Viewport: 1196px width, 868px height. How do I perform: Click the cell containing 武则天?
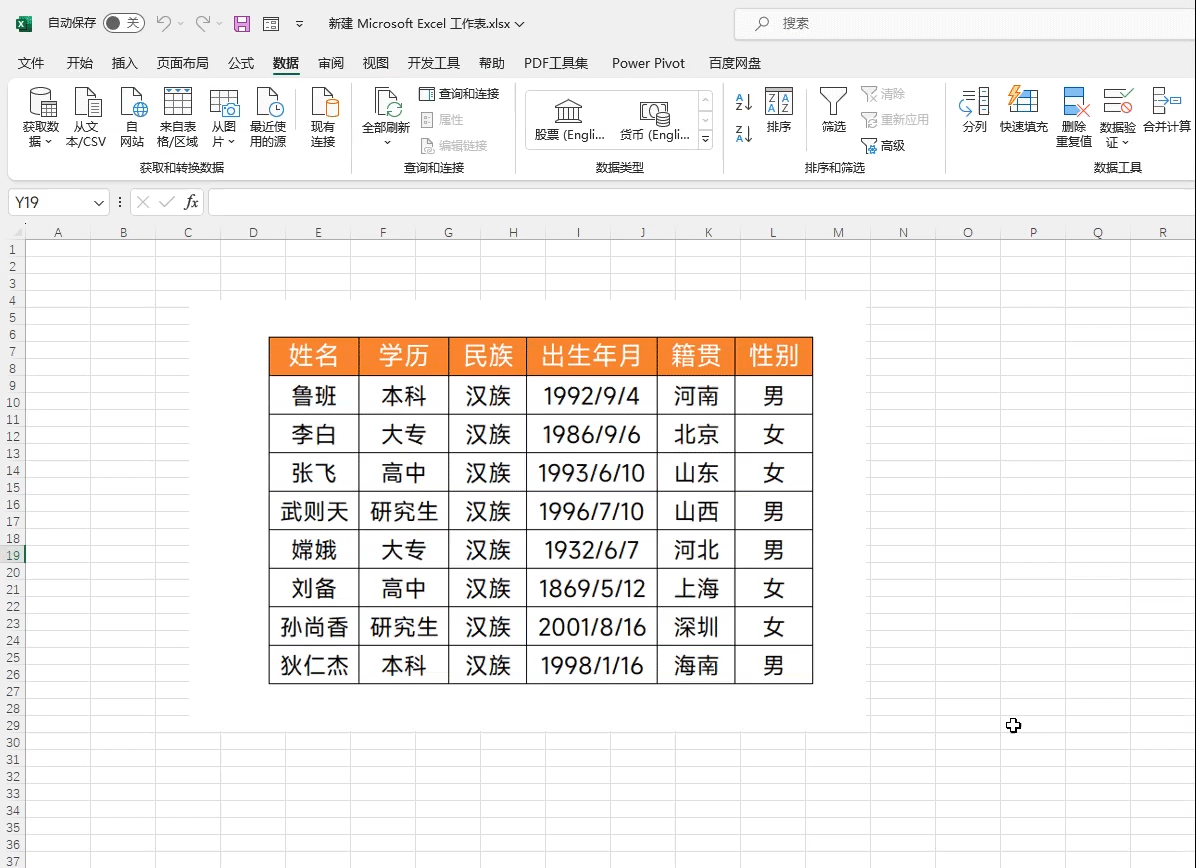coord(313,511)
